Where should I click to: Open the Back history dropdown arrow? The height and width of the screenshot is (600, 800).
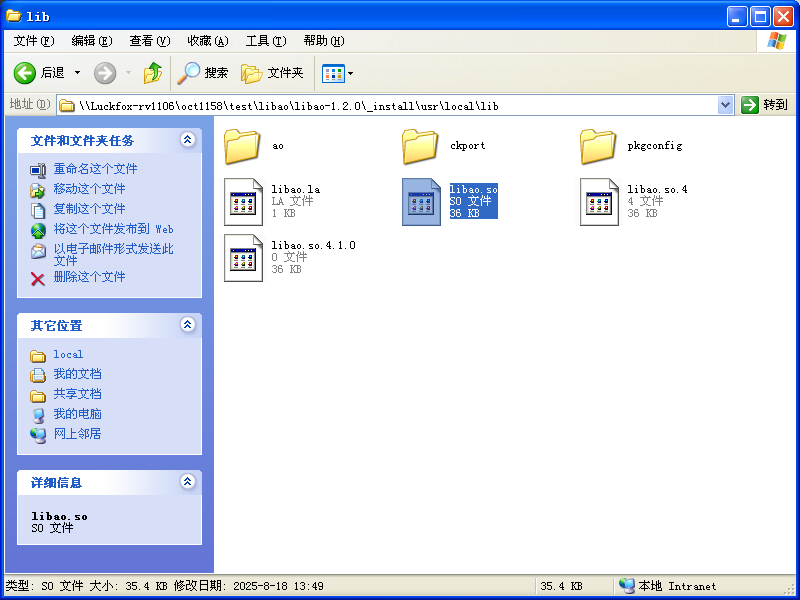[78, 73]
